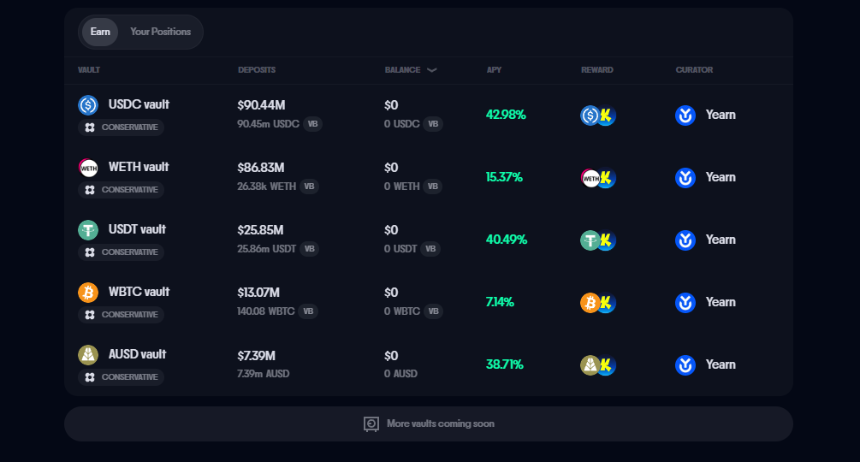Click the Yearn curator logo for USDC
Image resolution: width=860 pixels, height=462 pixels.
coord(685,115)
